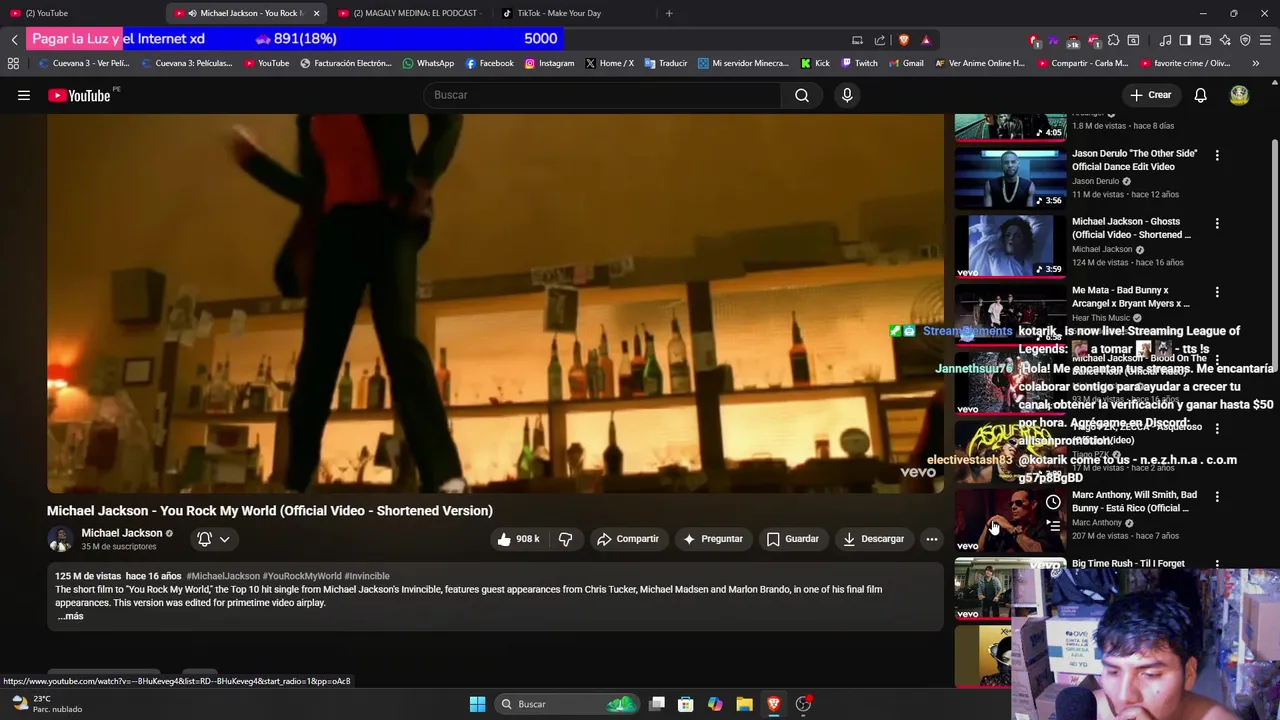Open options for Jason Deulo The Other Side

[1217, 155]
